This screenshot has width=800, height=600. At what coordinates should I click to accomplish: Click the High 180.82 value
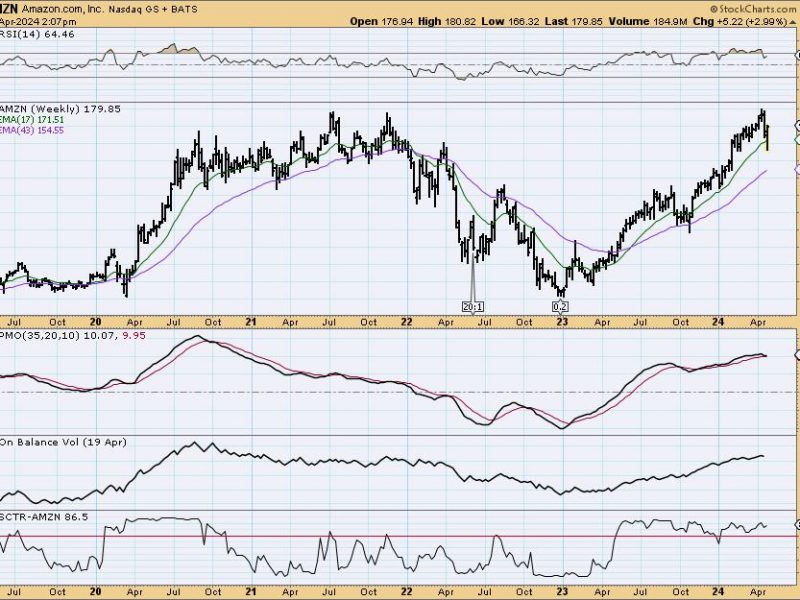coord(447,21)
